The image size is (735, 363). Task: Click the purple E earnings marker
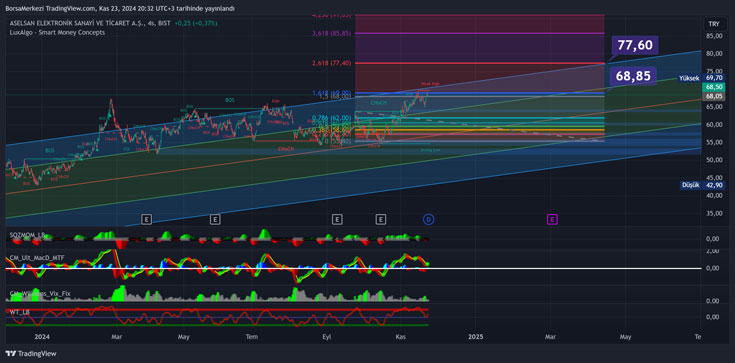[x=552, y=219]
